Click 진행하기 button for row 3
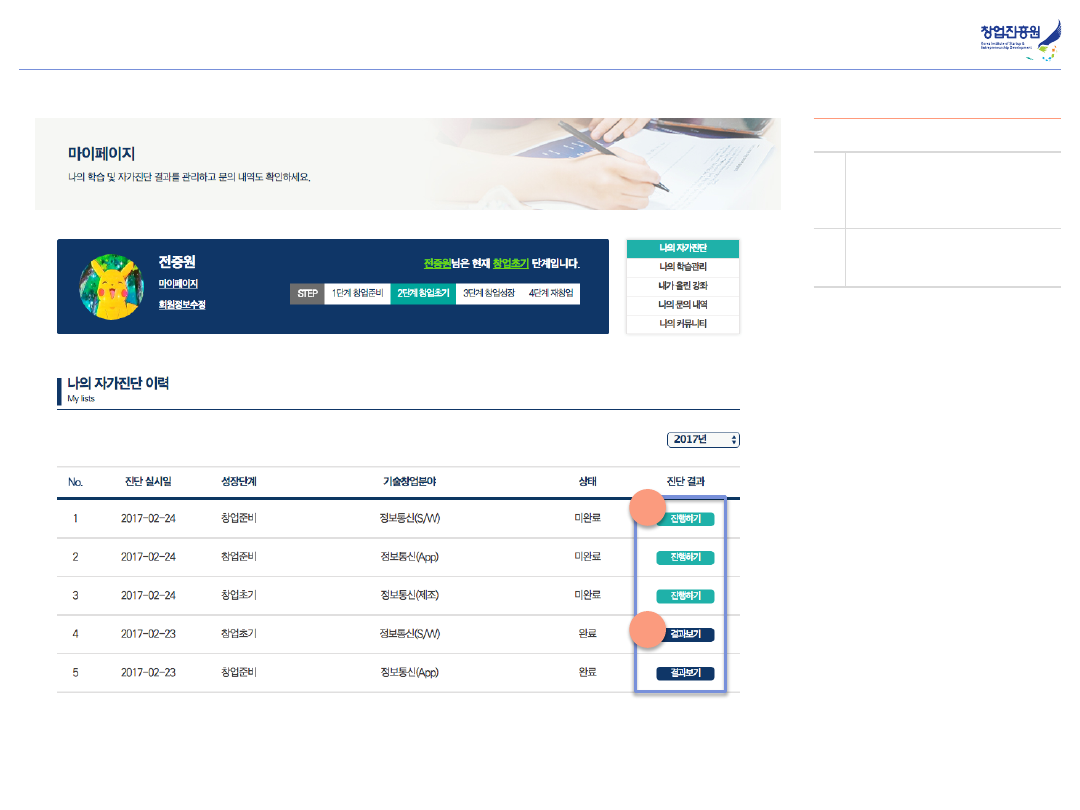 coord(685,596)
